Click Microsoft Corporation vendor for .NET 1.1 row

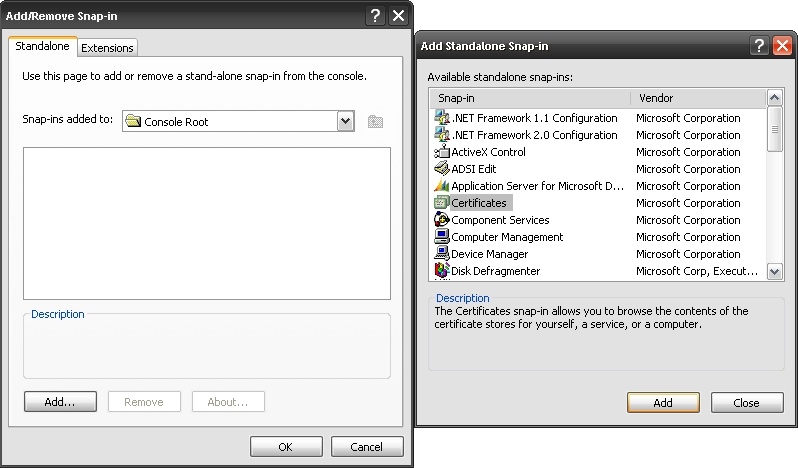[x=688, y=118]
